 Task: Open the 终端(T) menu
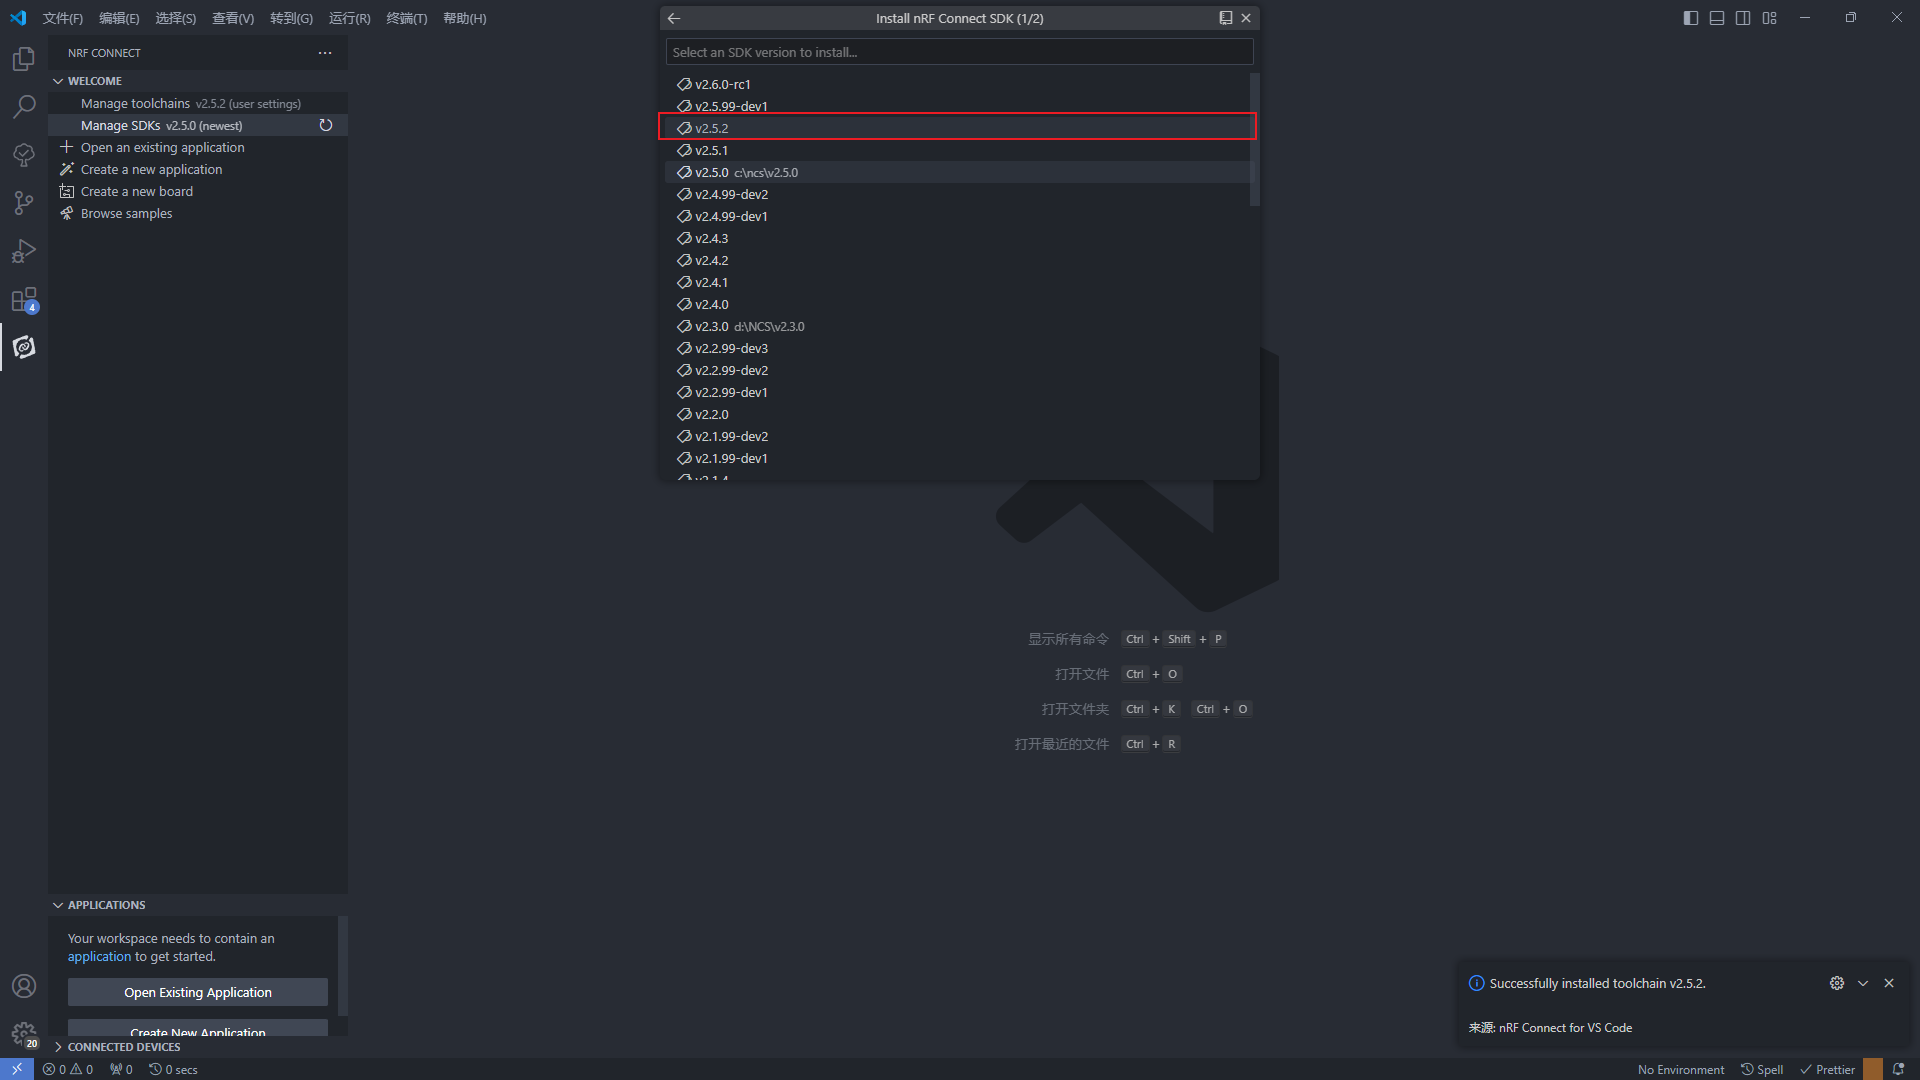pos(406,18)
